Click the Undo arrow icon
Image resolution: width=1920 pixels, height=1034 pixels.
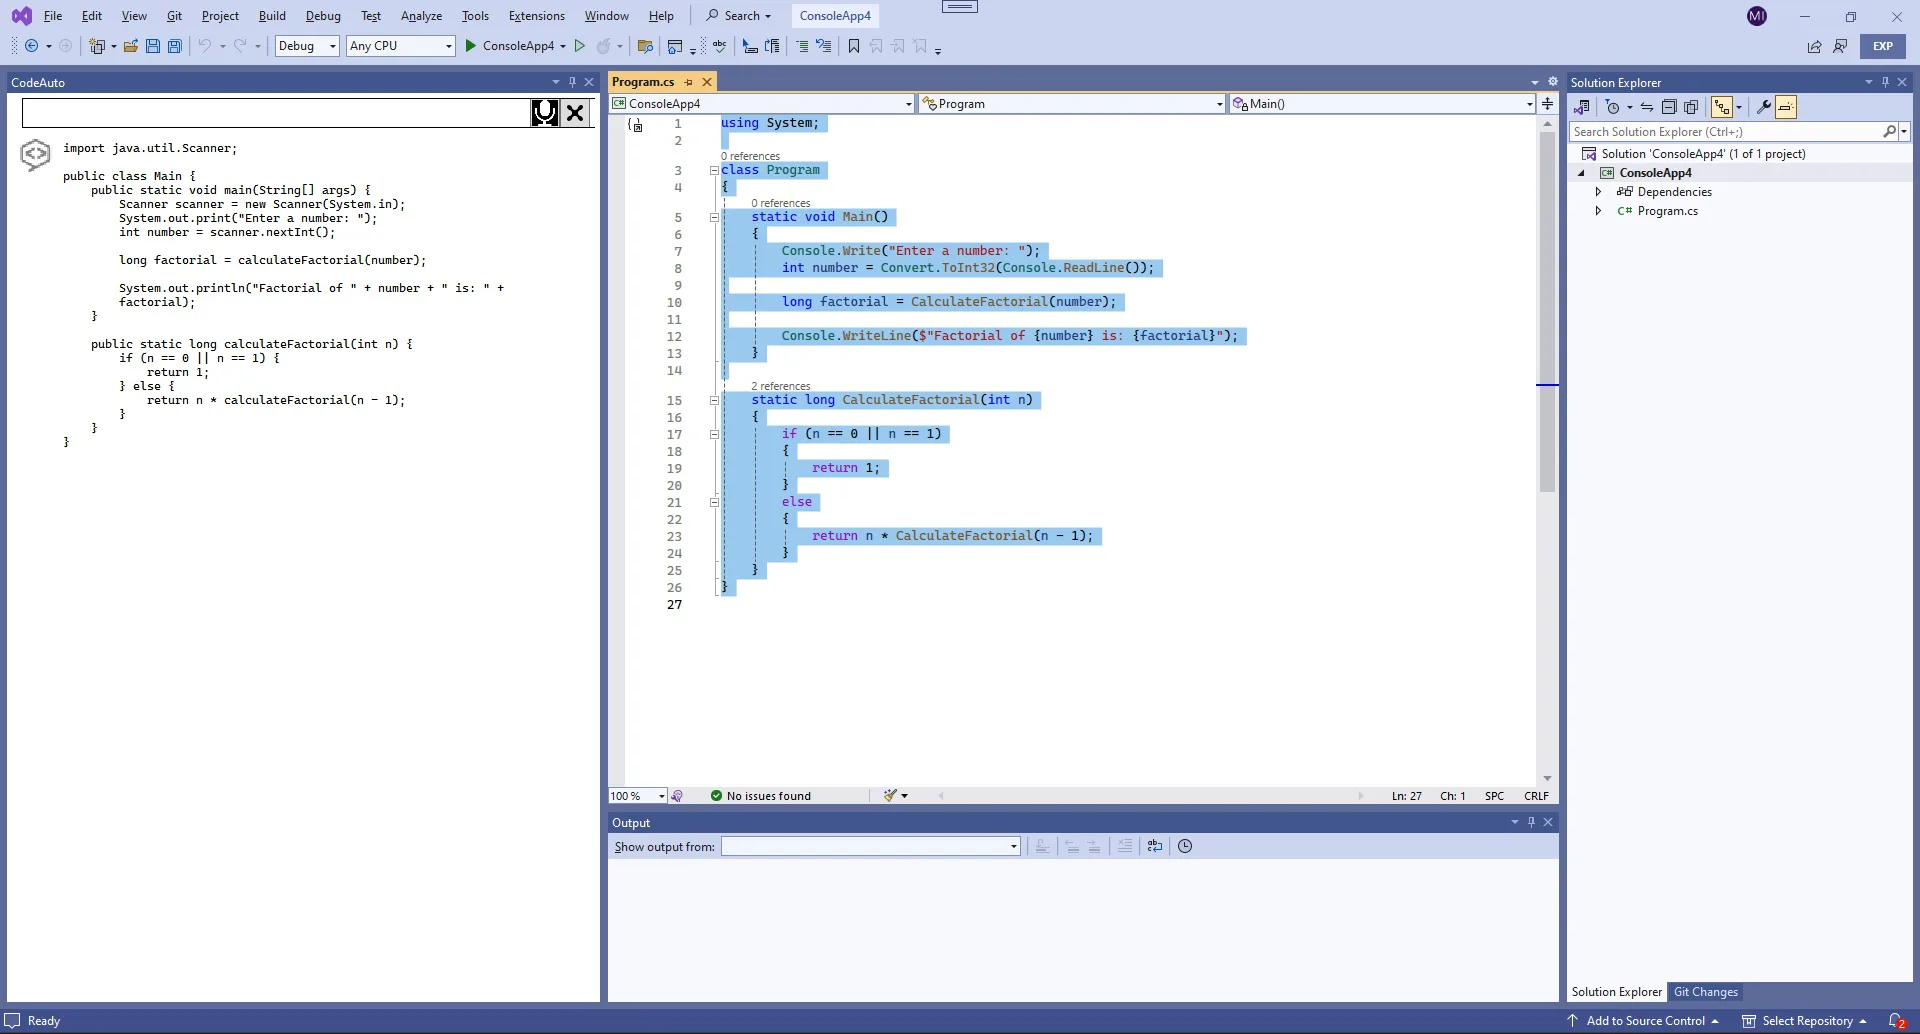point(204,46)
